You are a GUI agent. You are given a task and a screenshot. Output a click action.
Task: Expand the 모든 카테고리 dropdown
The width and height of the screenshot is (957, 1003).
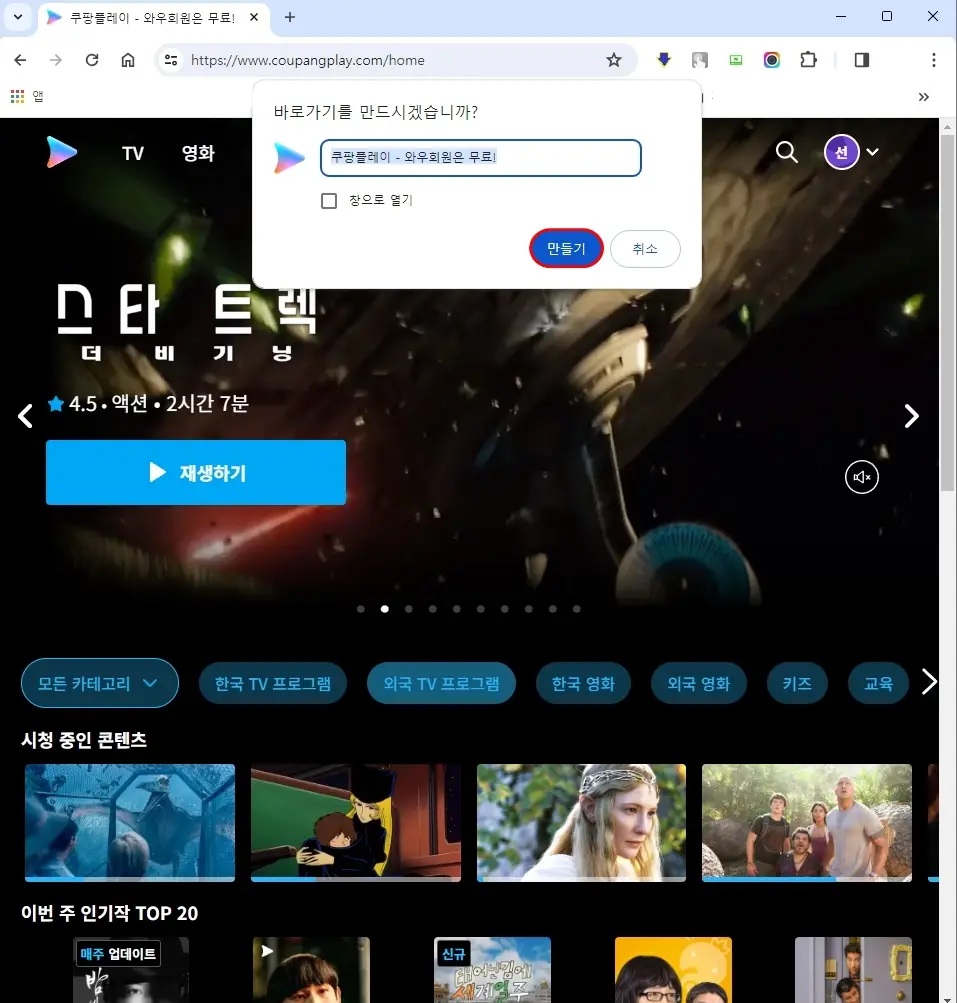click(x=99, y=683)
